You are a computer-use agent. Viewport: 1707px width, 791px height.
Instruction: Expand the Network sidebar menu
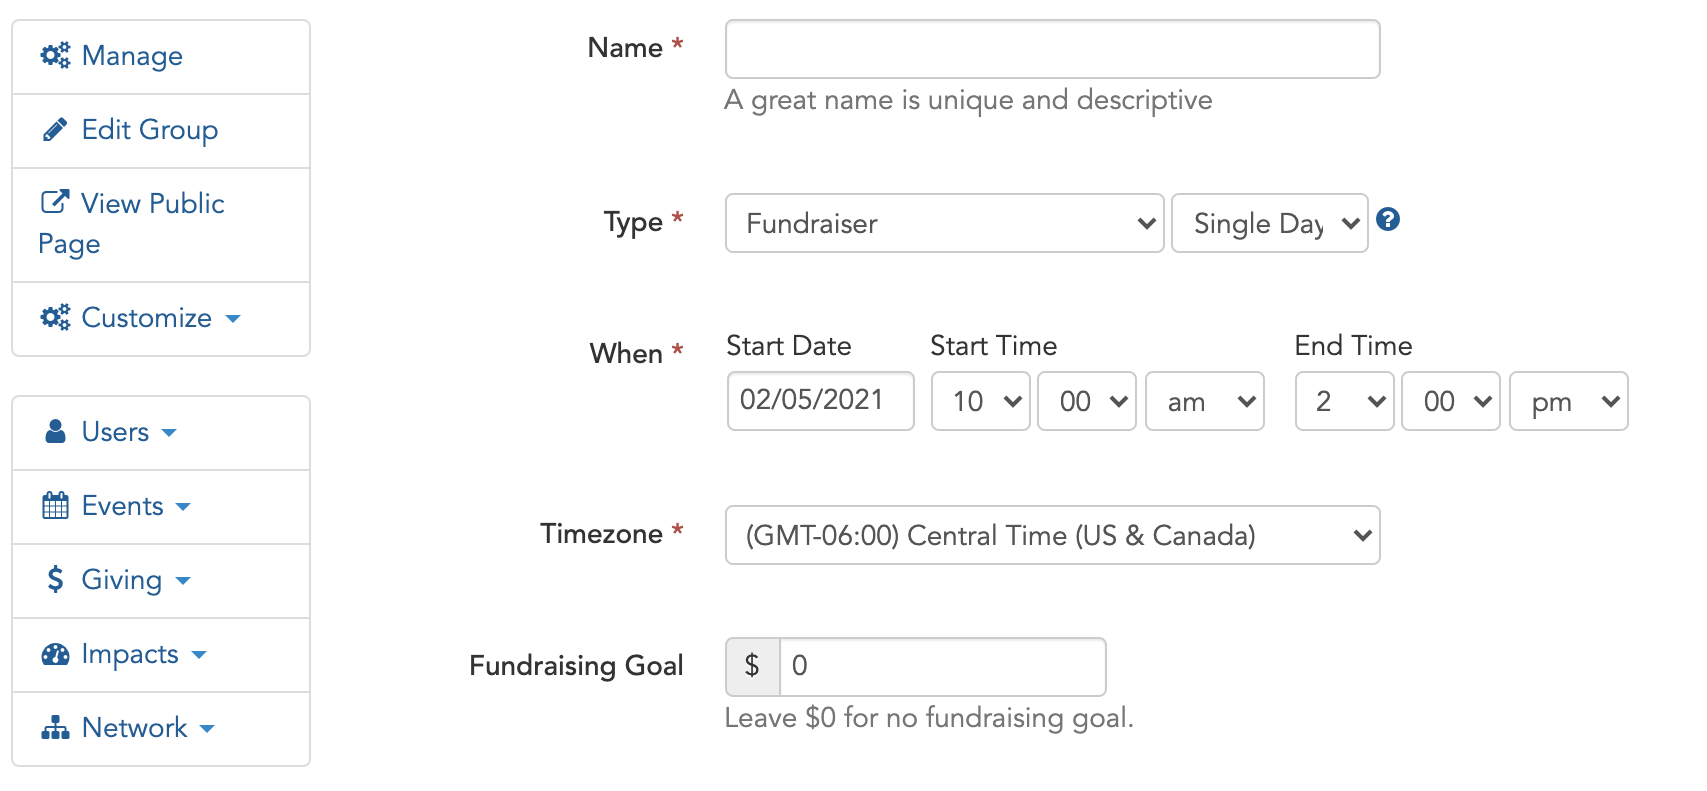tap(161, 728)
